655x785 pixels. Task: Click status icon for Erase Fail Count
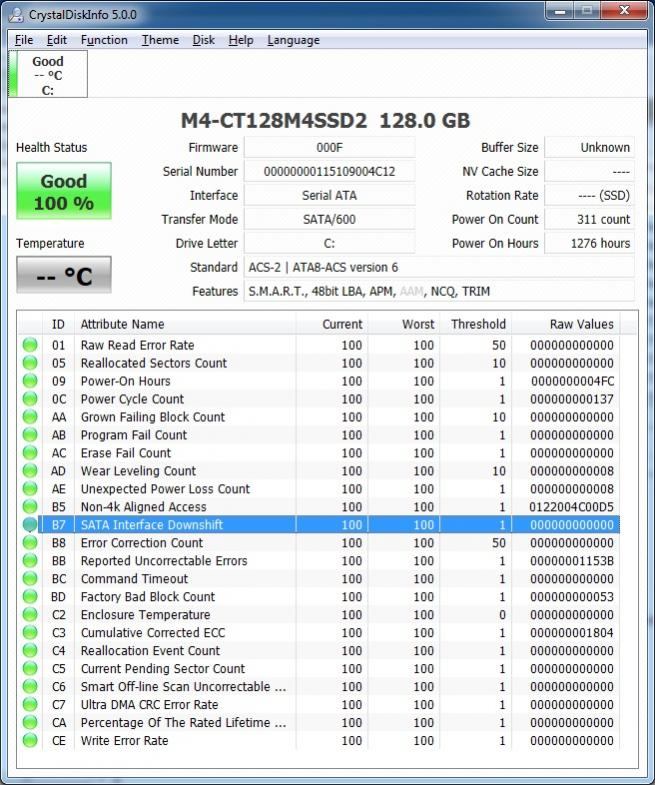[30, 453]
